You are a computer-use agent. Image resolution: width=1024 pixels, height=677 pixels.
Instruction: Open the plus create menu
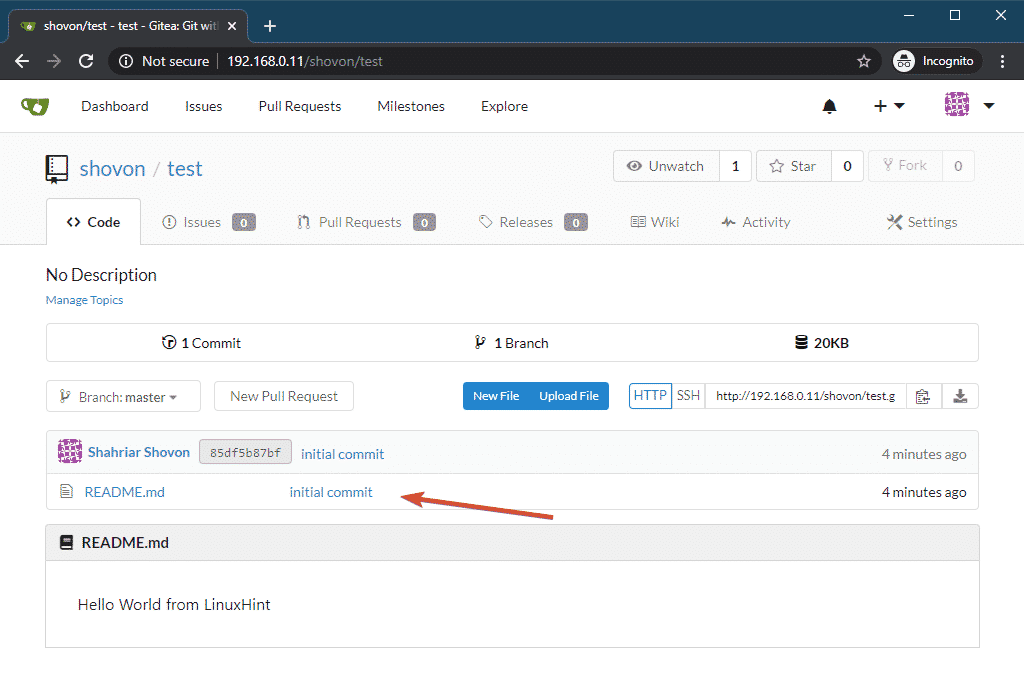[x=889, y=106]
